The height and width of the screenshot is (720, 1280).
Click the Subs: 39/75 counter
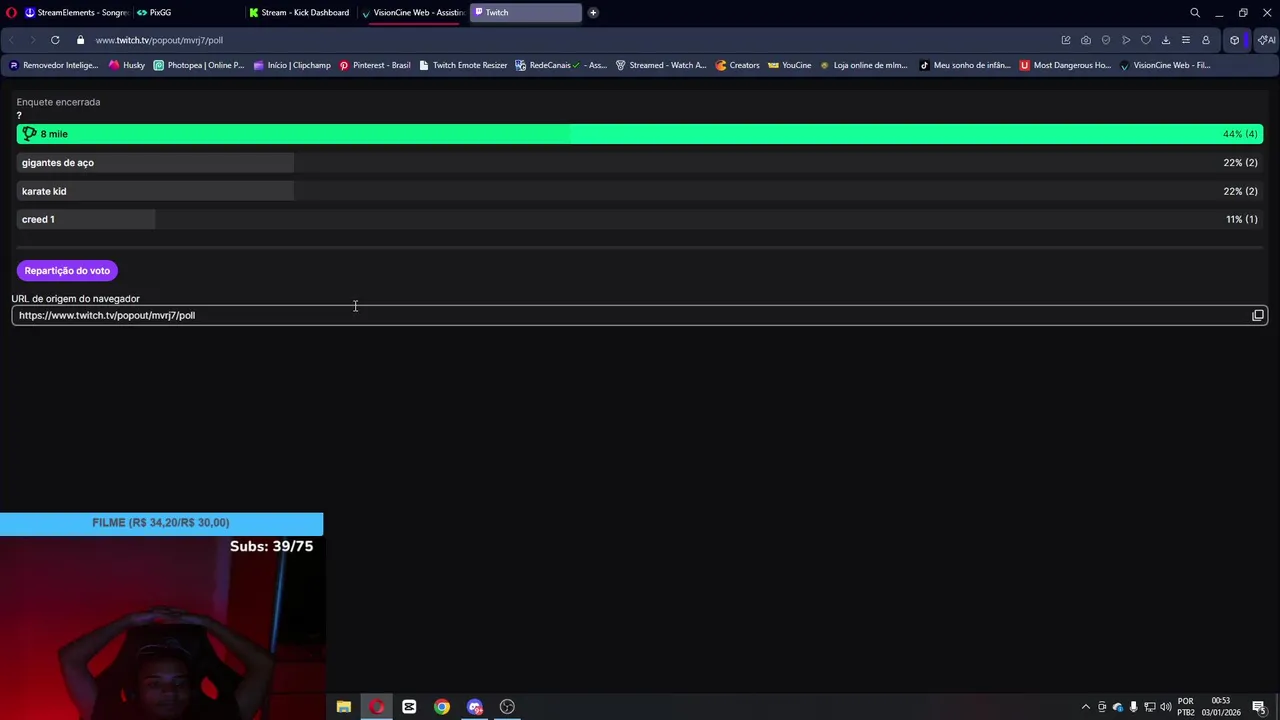point(271,546)
